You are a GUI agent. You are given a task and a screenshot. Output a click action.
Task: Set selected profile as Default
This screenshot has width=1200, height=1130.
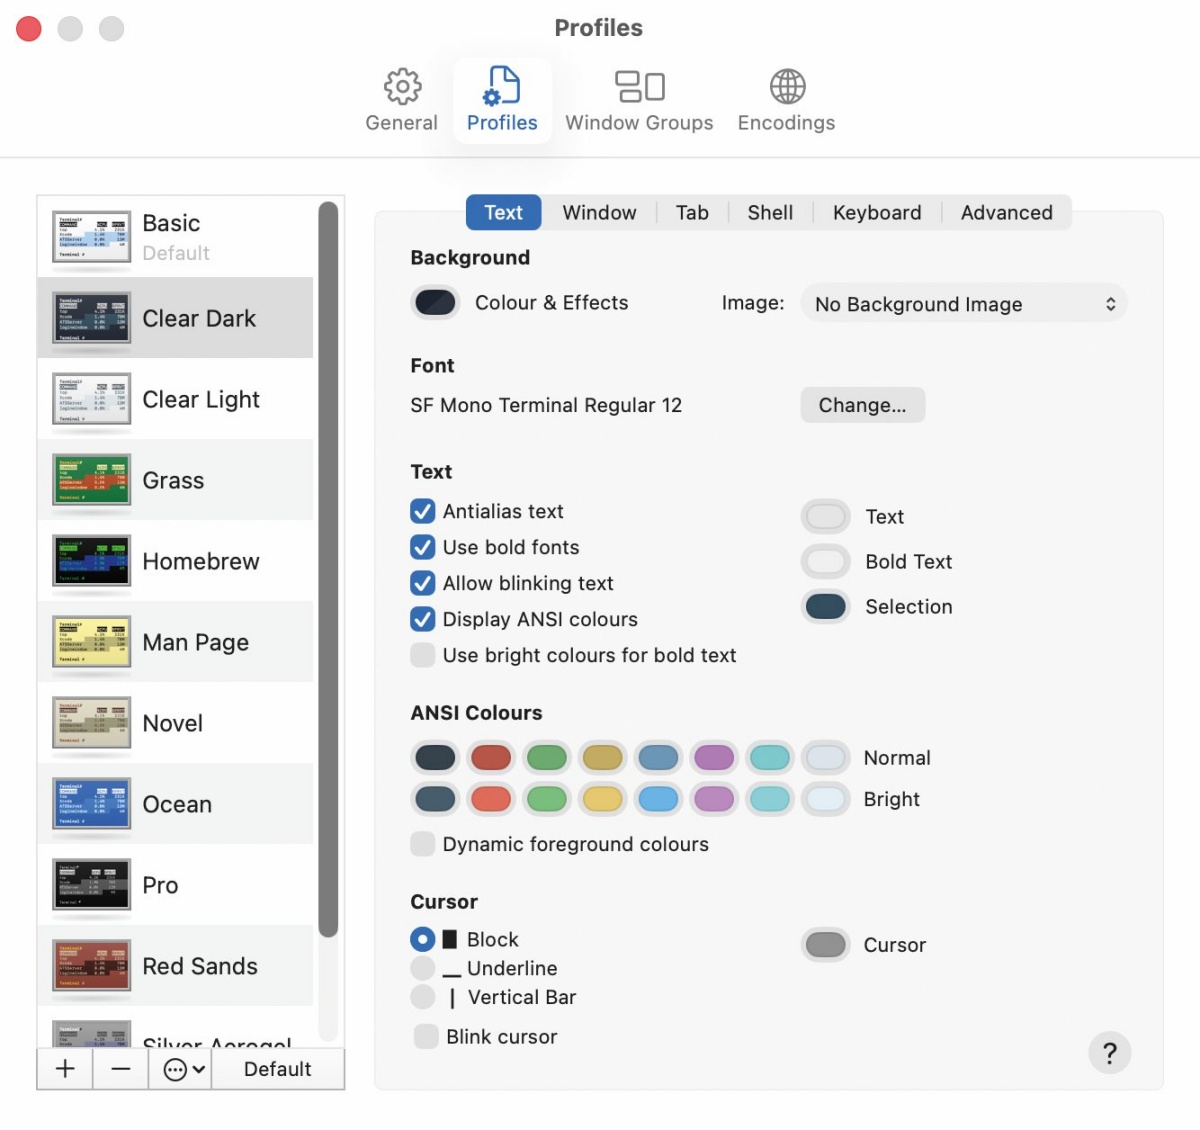point(278,1069)
